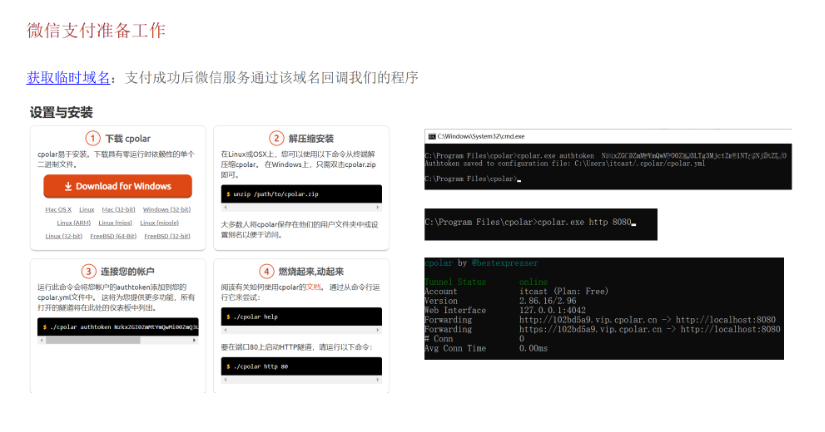The width and height of the screenshot is (825, 432).
Task: Click the cpolar.exe http 8080 command line
Action: [x=530, y=222]
